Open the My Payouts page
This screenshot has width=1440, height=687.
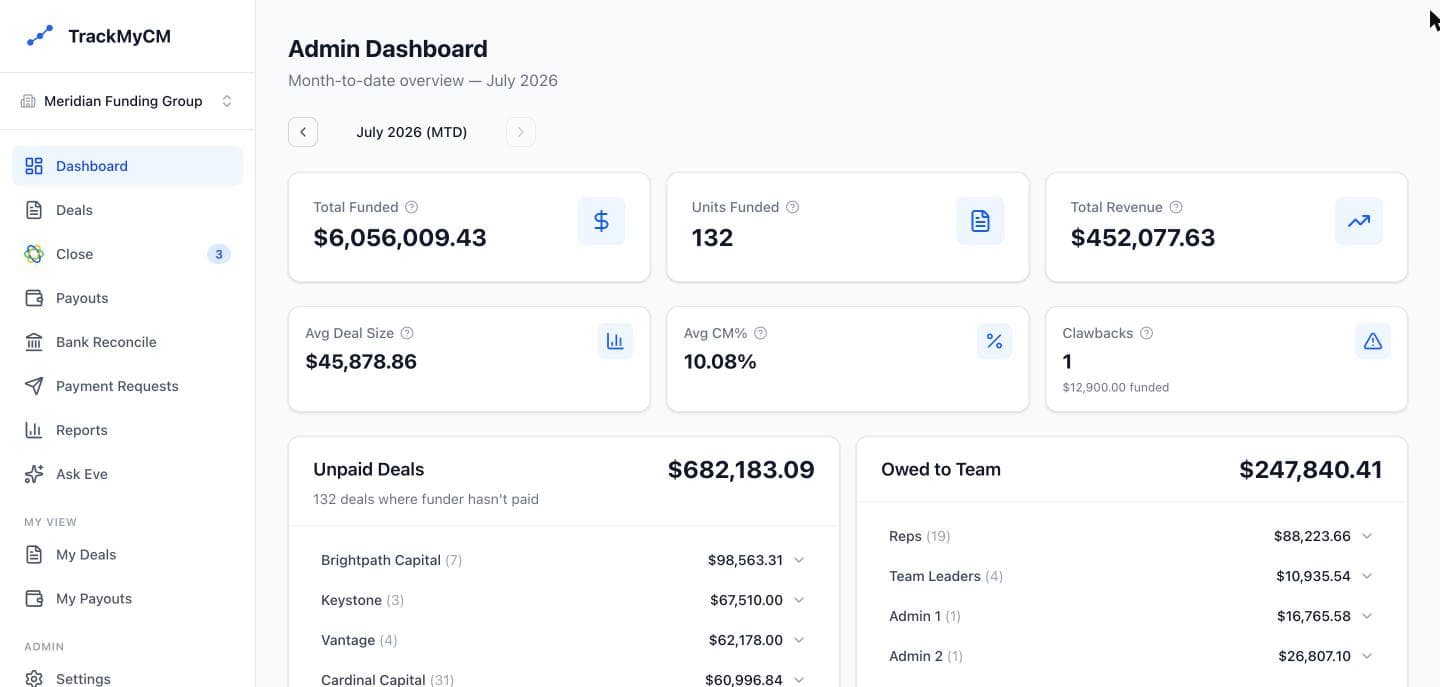point(127,598)
